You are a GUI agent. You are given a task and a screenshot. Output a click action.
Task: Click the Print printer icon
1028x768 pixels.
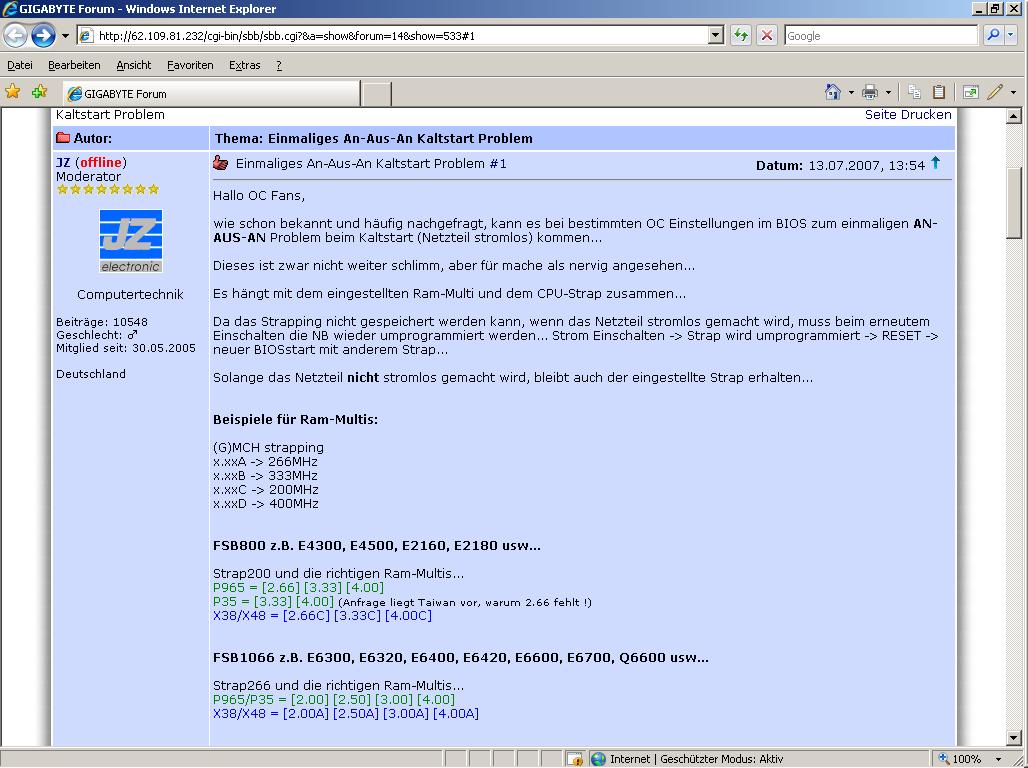point(870,92)
